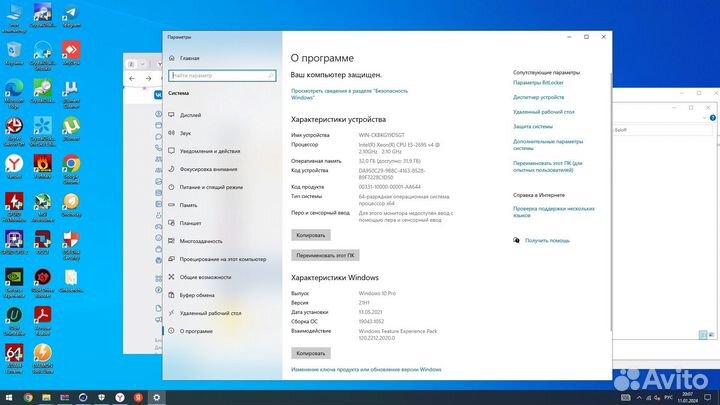Viewport: 720px width, 405px height.
Task: Open the Google Chrome desktop shortcut
Action: click(71, 169)
